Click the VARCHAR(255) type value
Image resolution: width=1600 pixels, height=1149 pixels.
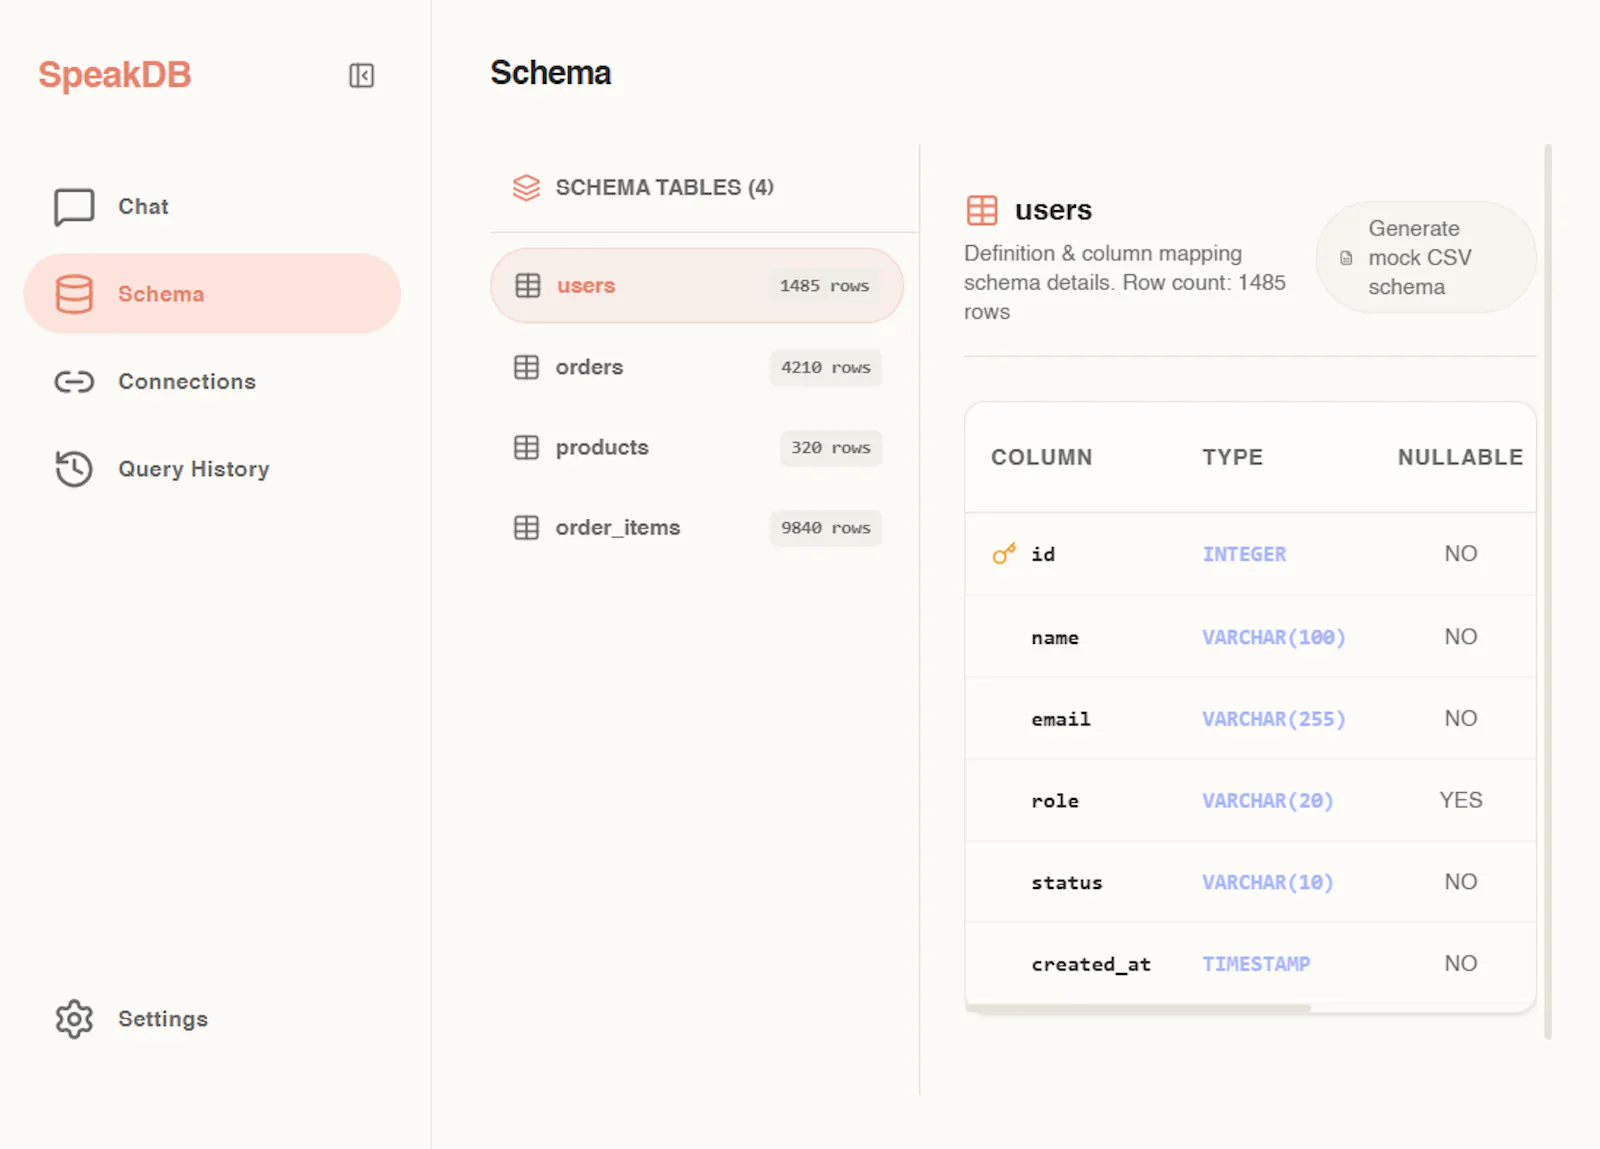[1274, 719]
